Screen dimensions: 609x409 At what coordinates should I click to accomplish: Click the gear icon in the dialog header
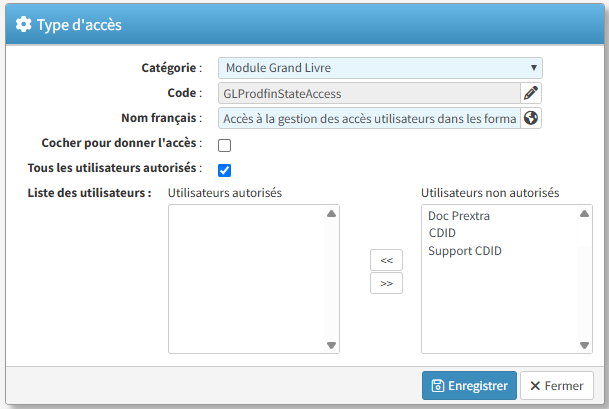click(24, 25)
